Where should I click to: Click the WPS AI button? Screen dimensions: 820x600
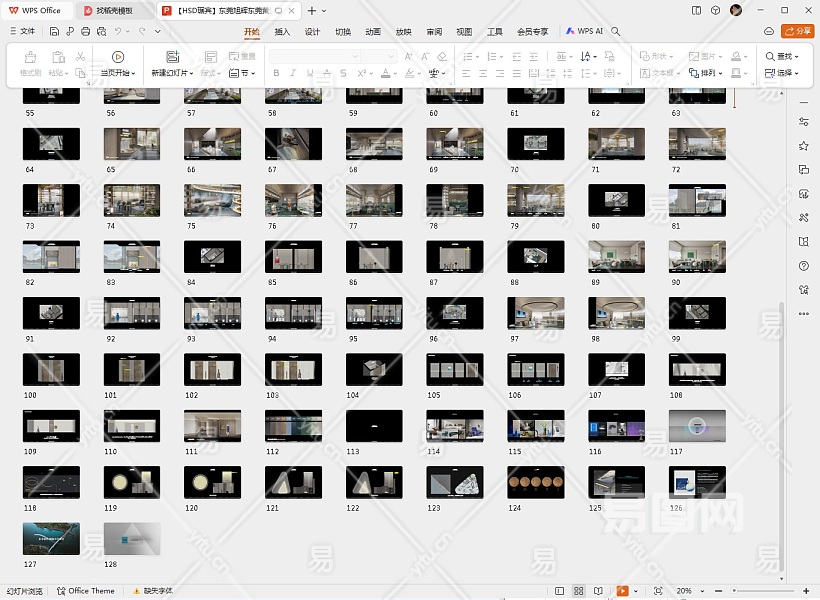(585, 31)
